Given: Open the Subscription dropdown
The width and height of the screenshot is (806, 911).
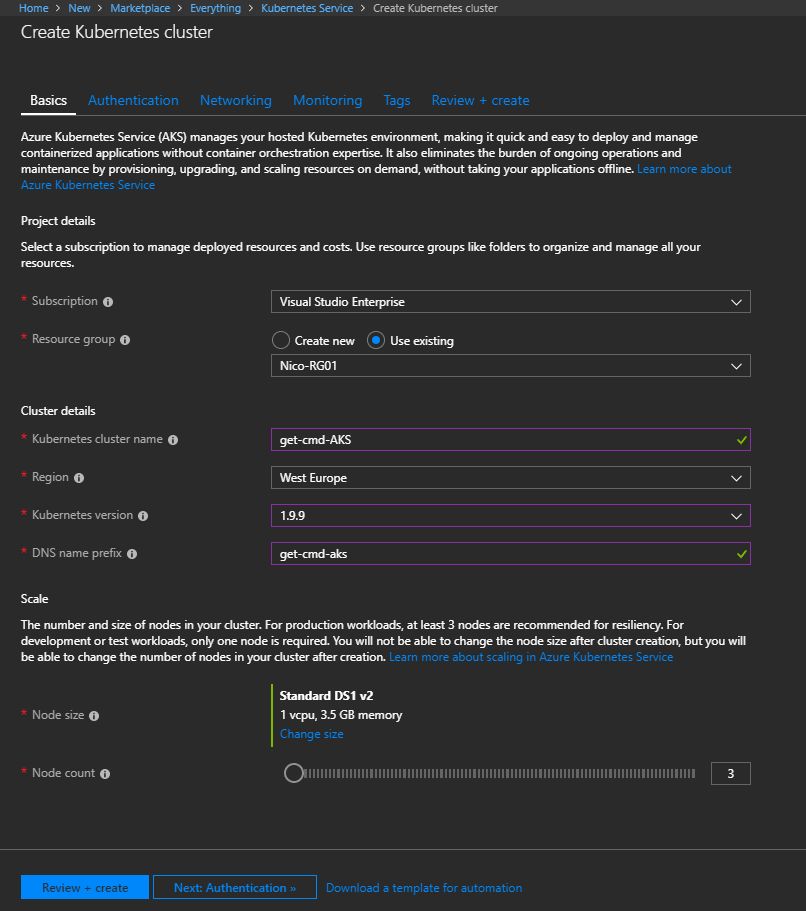Looking at the screenshot, I should tap(510, 302).
